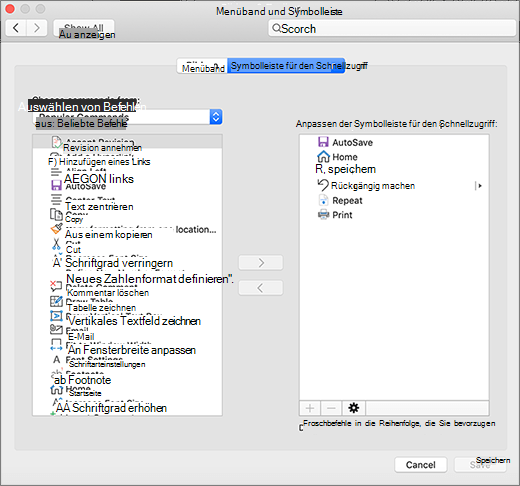
Task: Click the Revision annehmen icon
Action: tap(56, 142)
